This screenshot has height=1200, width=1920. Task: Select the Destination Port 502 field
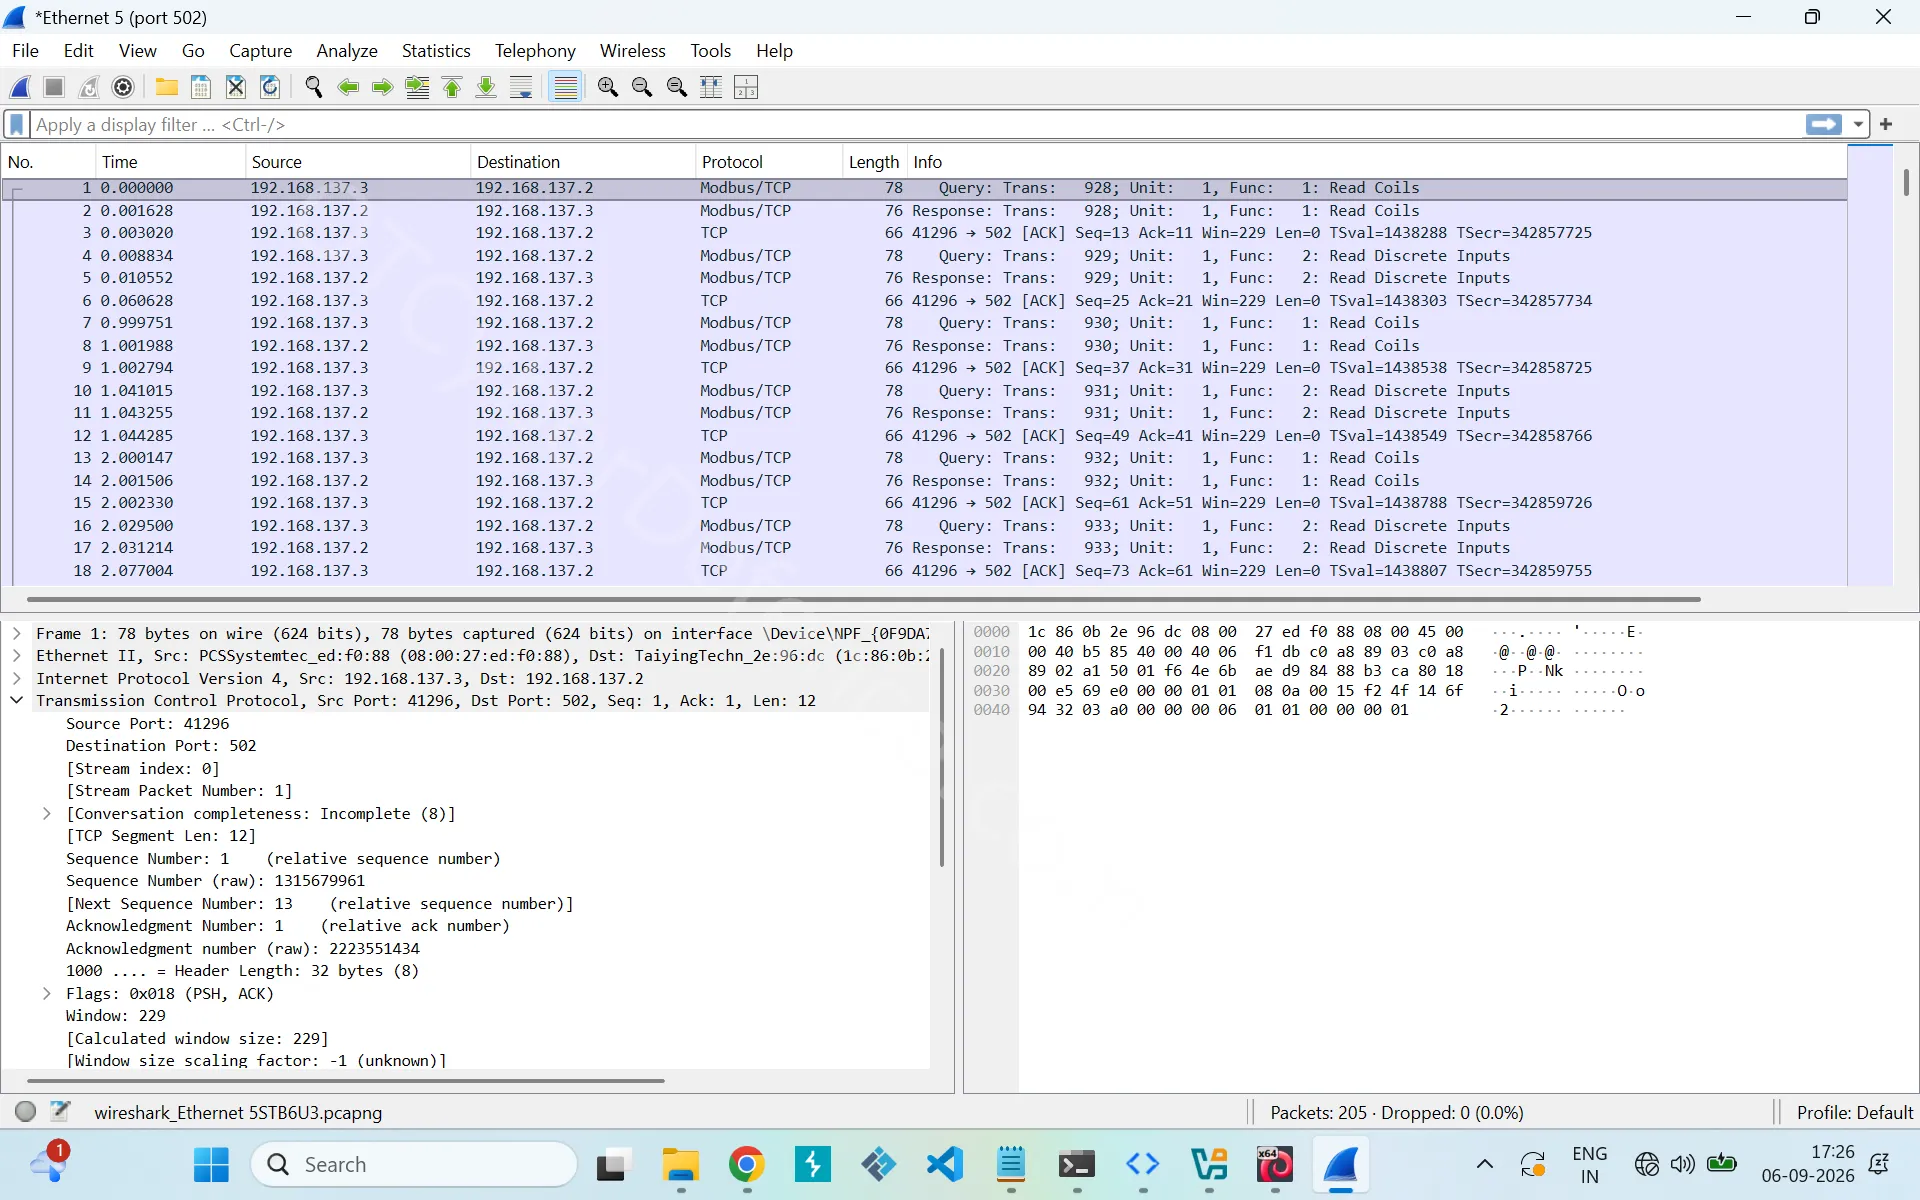pos(161,746)
